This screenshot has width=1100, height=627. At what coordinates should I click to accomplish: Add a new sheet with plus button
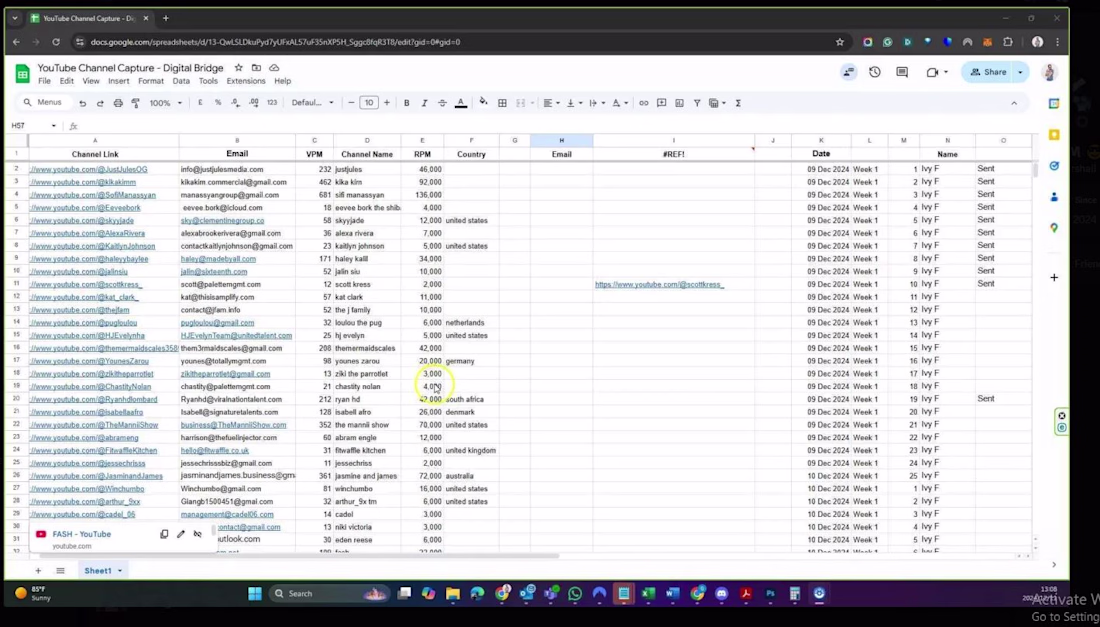tap(38, 570)
